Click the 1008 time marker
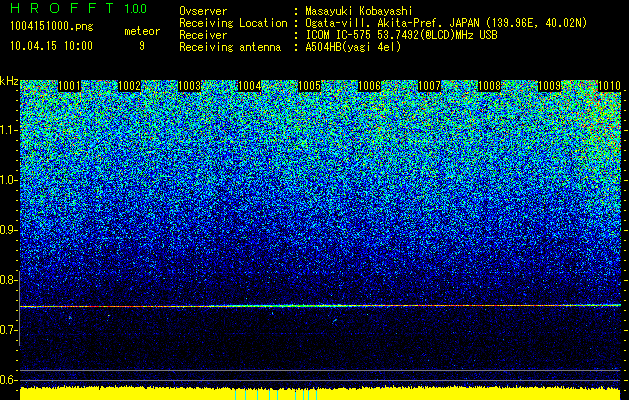 pos(489,86)
